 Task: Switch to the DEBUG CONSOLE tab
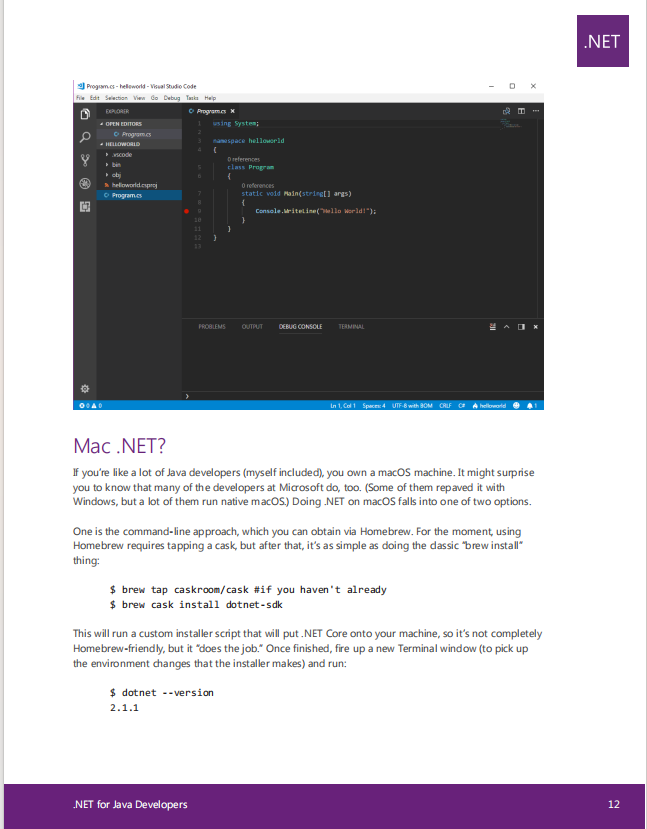tap(300, 327)
